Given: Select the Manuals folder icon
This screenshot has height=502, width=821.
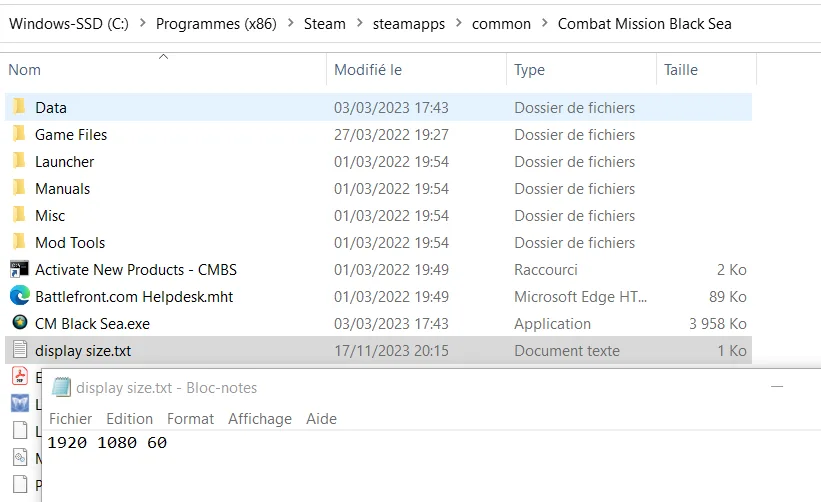Looking at the screenshot, I should tap(19, 188).
